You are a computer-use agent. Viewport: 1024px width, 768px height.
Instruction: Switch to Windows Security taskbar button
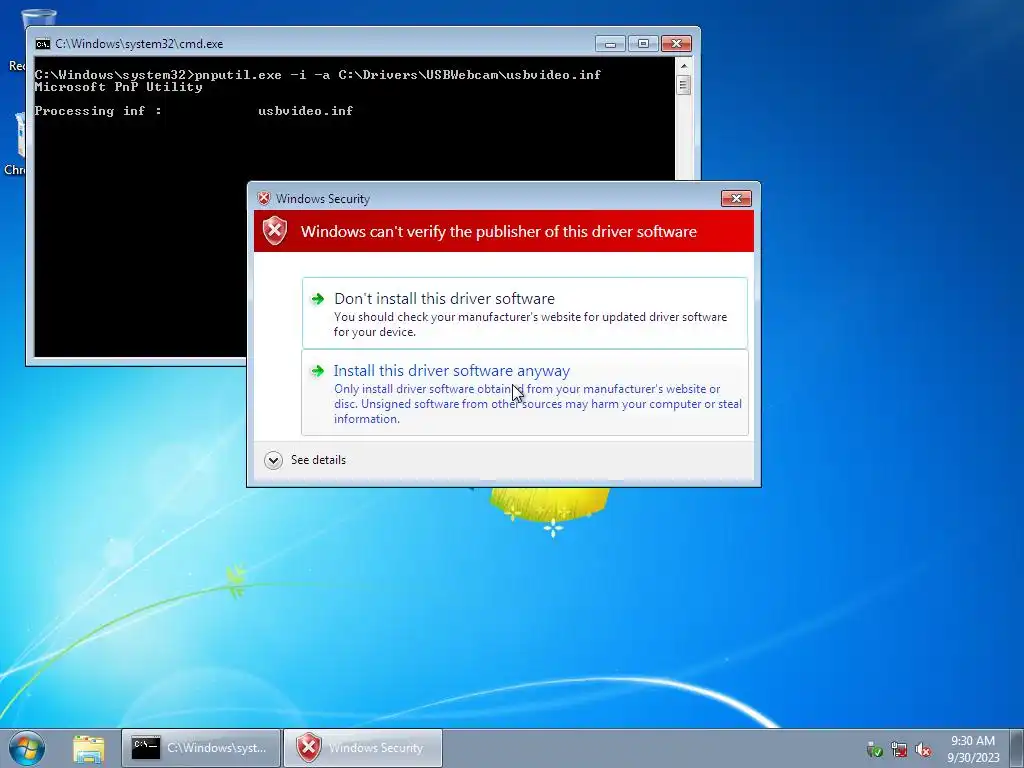pos(363,748)
